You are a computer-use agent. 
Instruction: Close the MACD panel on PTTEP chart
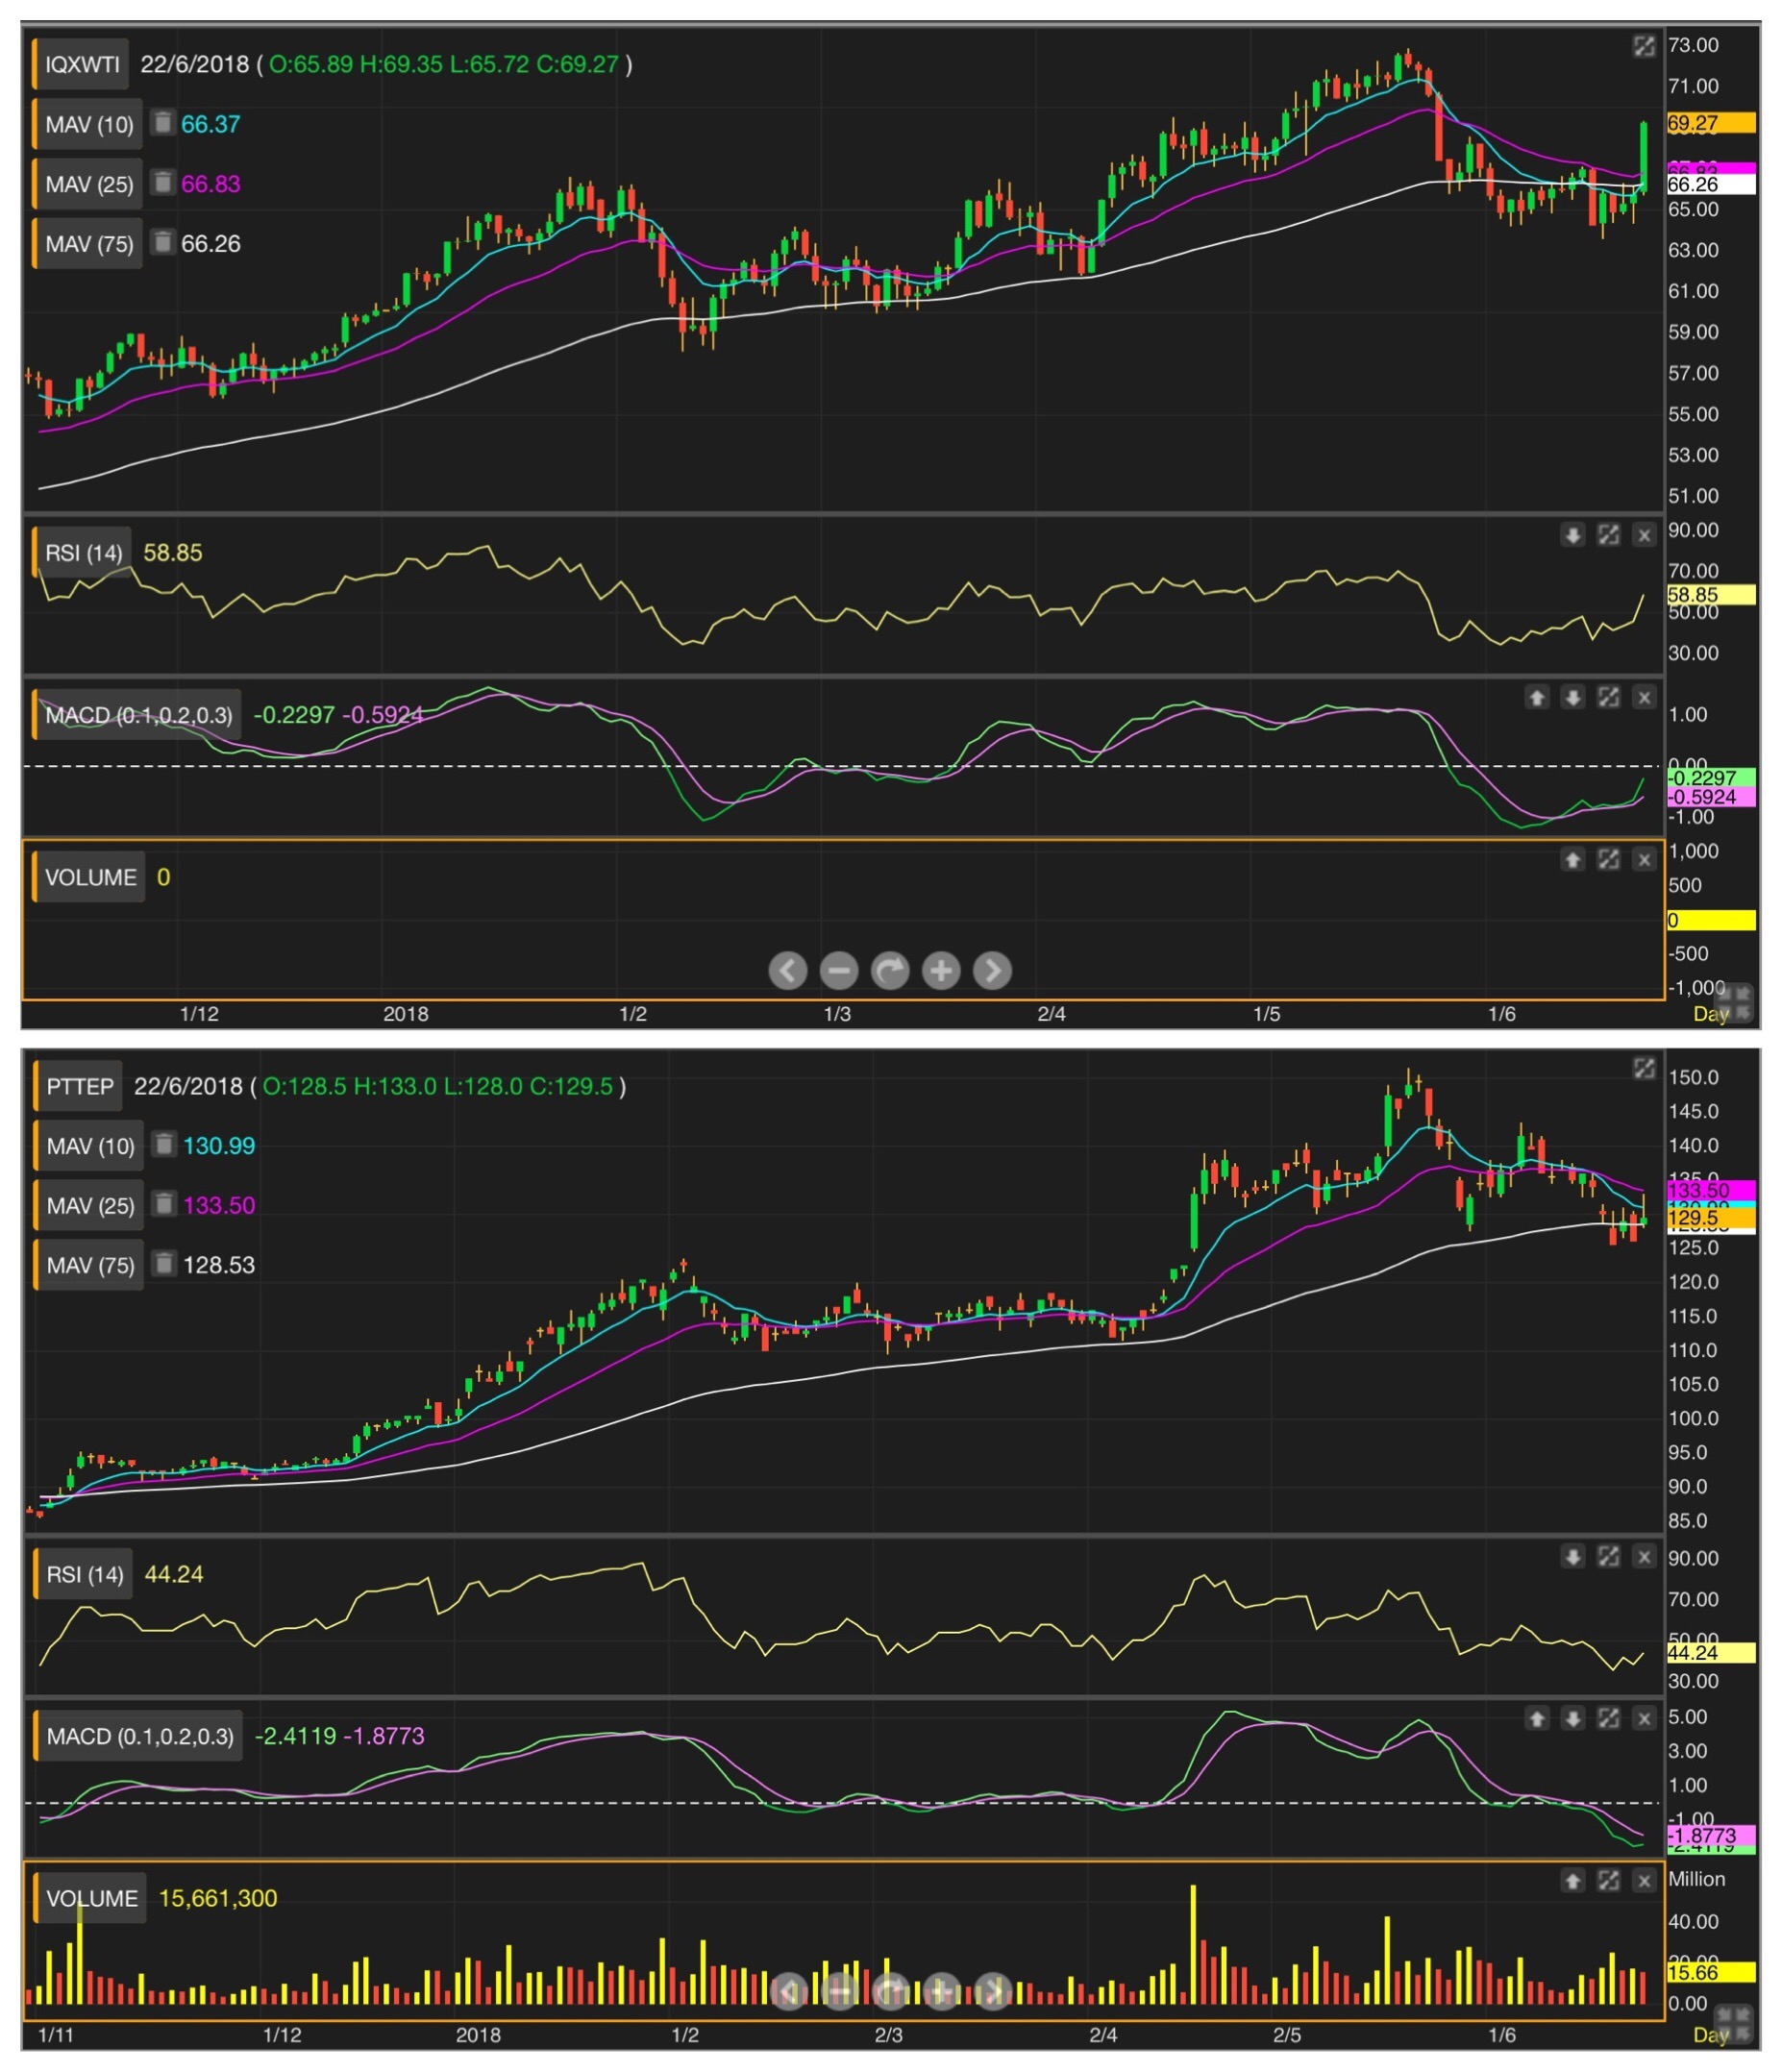1644,1718
